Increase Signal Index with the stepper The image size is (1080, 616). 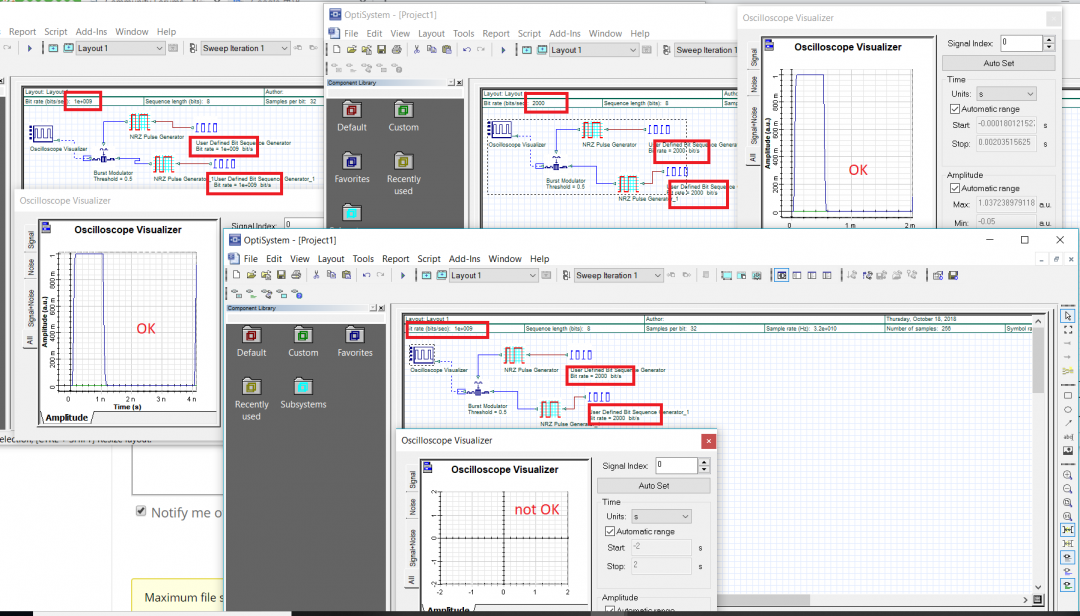point(704,463)
